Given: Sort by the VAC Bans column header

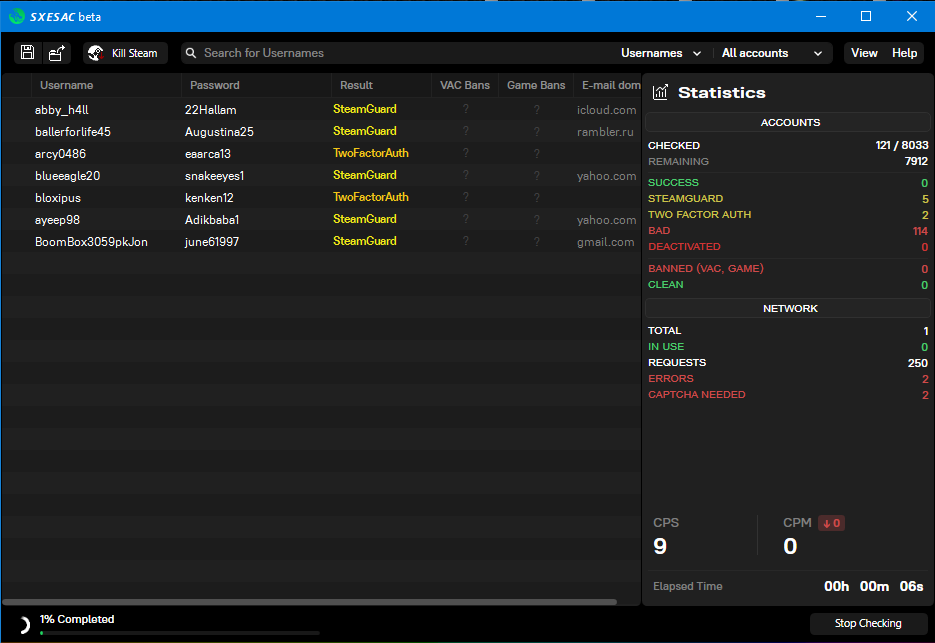Looking at the screenshot, I should point(465,85).
